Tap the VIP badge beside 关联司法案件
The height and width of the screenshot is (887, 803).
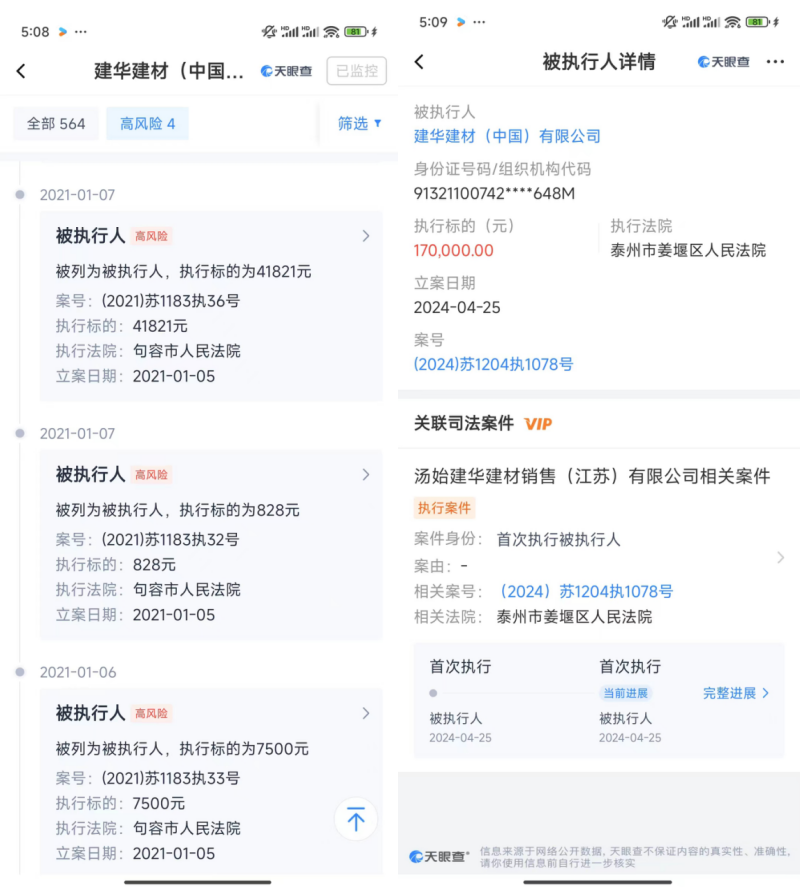coord(538,424)
